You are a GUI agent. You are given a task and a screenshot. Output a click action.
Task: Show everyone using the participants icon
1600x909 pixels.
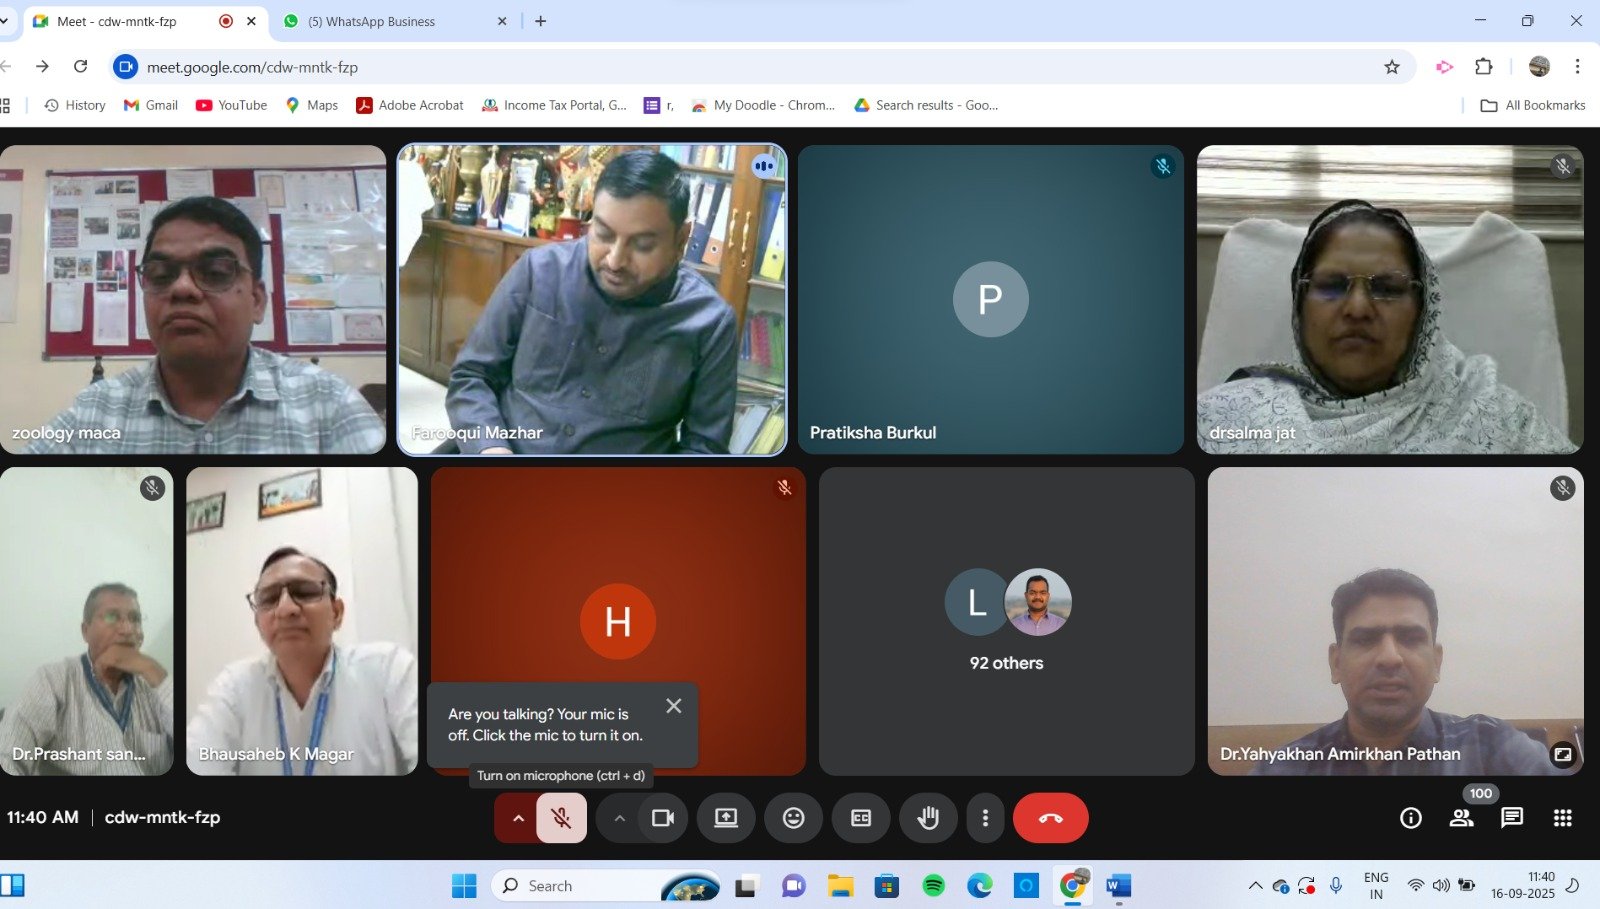tap(1461, 817)
